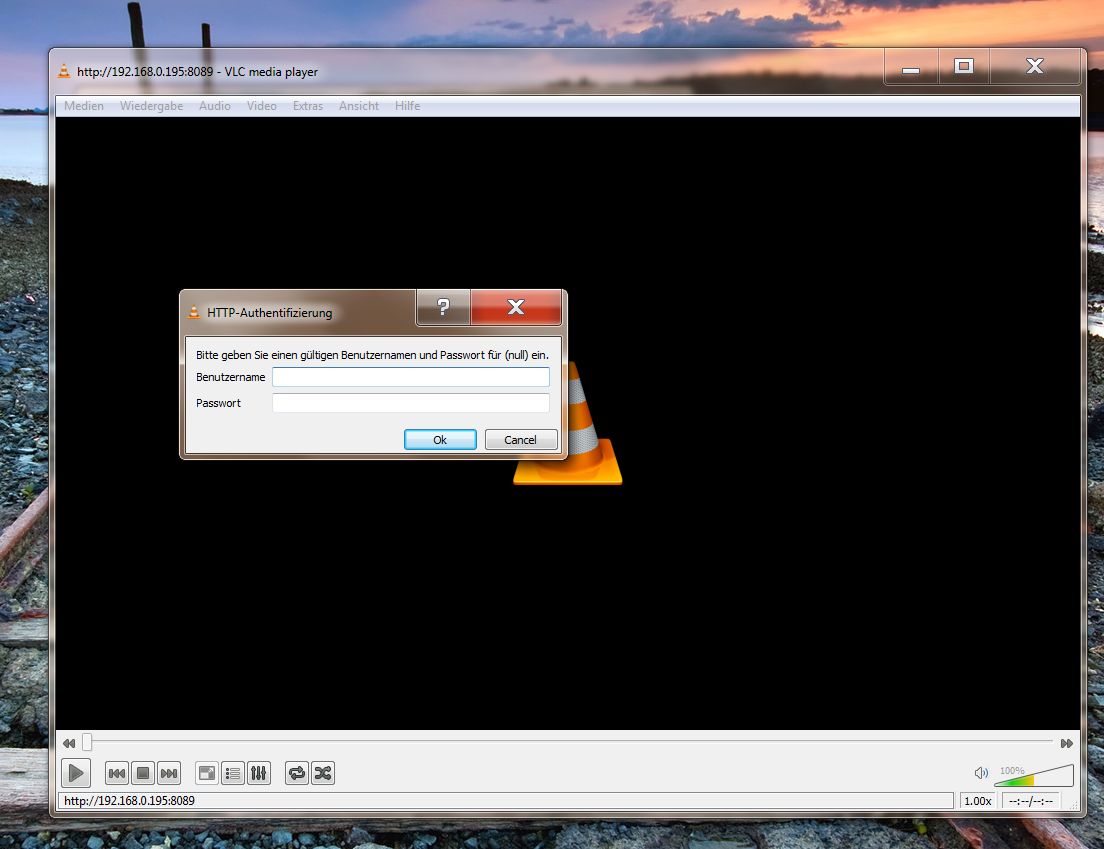Click the dialog help question mark button
Viewport: 1104px width, 849px height.
(x=443, y=307)
